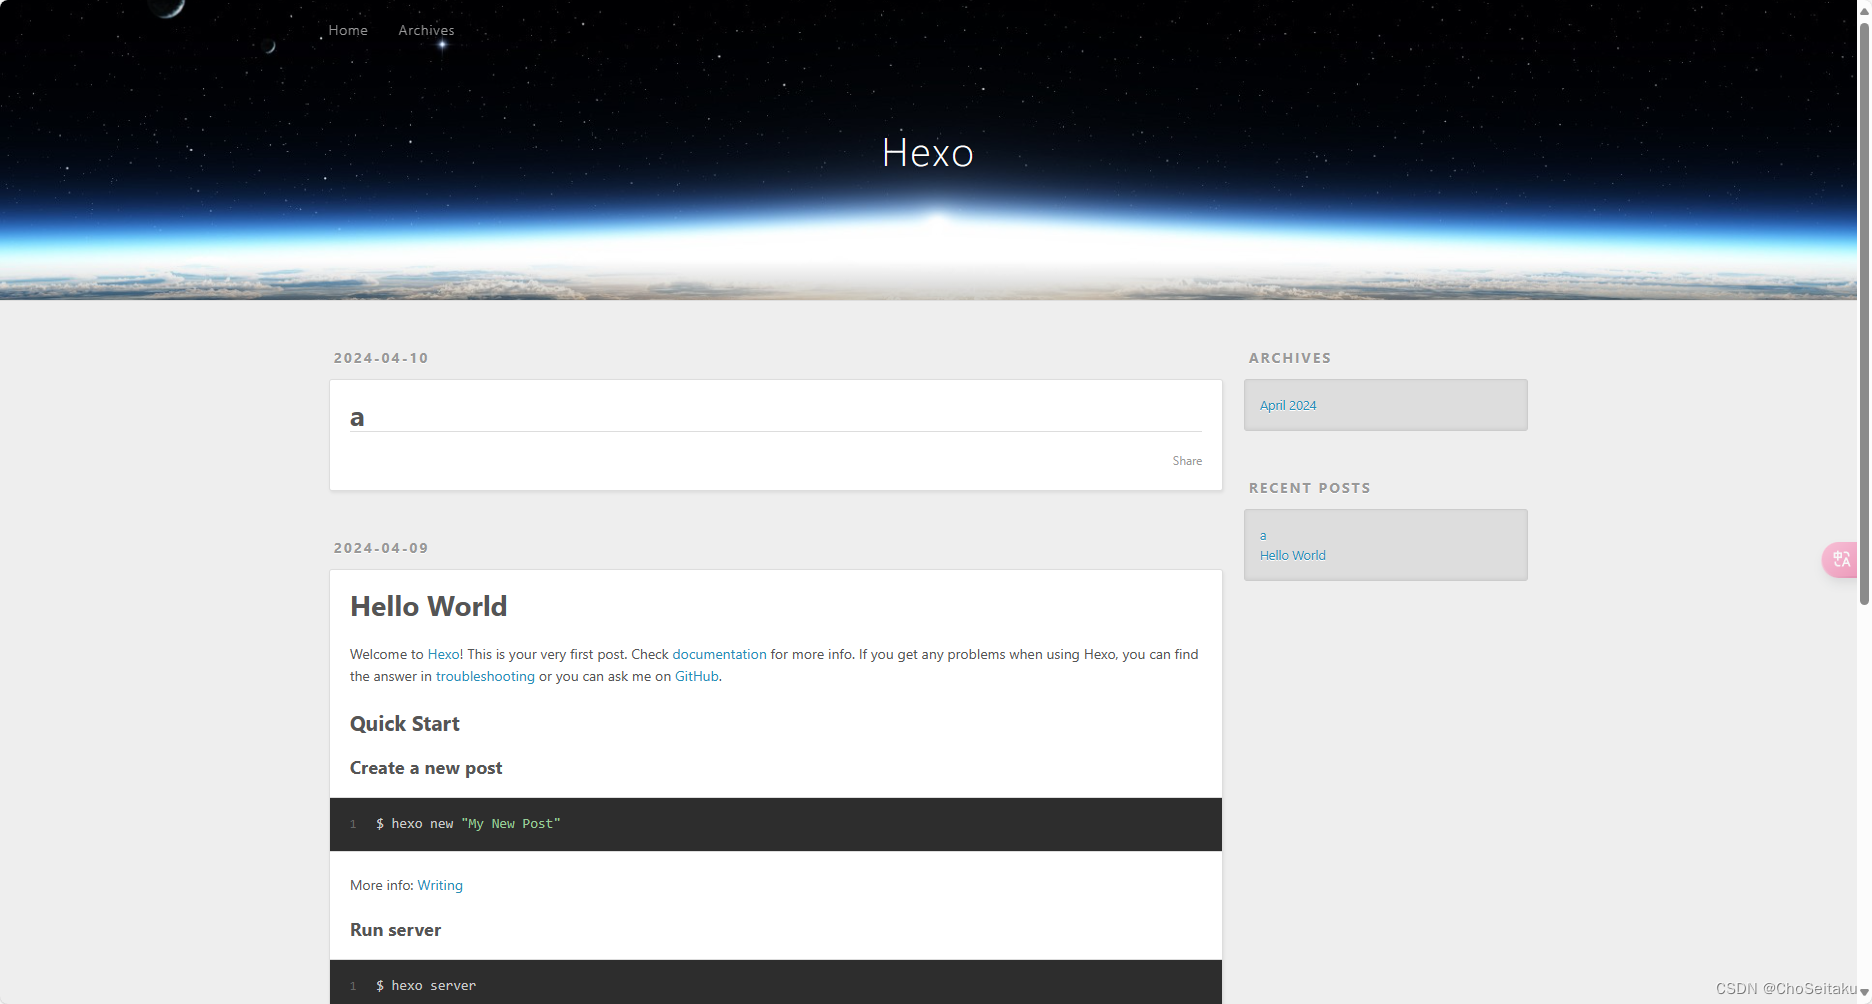
Task: Open the Home navigation link
Action: click(x=348, y=30)
